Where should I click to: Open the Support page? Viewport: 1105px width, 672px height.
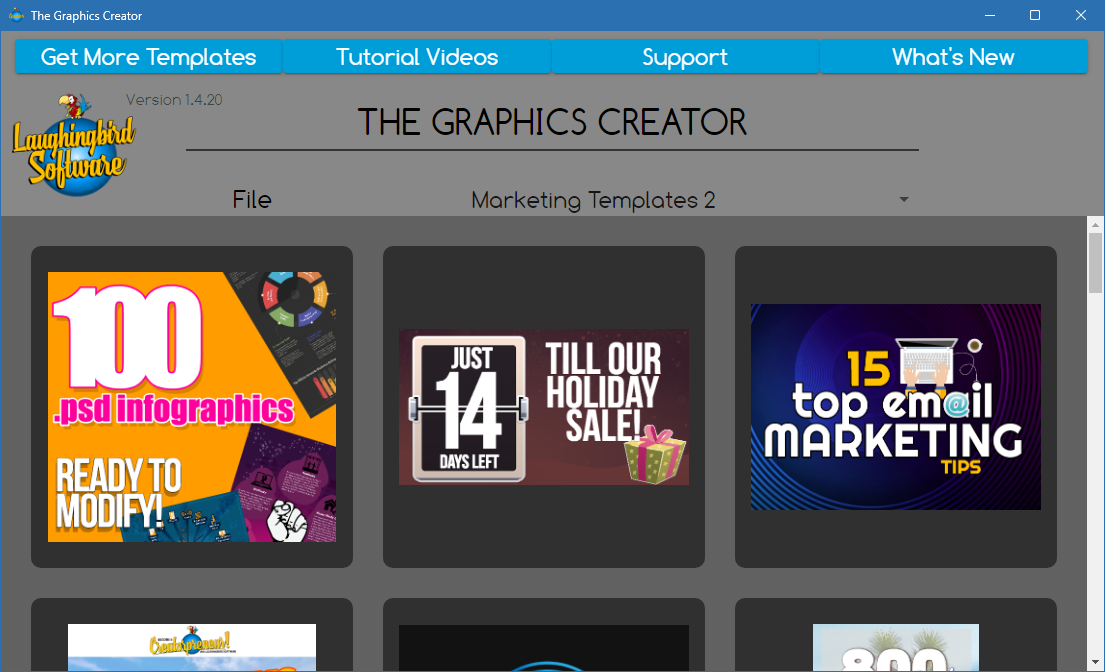pyautogui.click(x=684, y=57)
